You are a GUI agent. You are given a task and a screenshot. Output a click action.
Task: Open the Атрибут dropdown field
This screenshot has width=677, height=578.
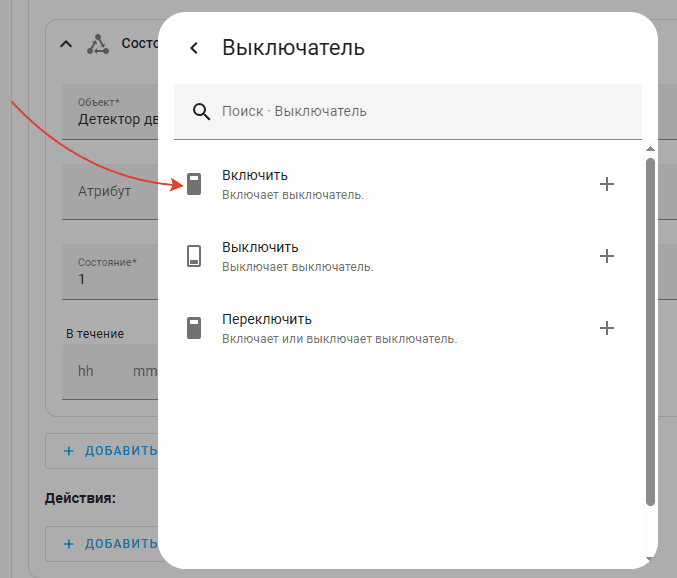(x=110, y=192)
